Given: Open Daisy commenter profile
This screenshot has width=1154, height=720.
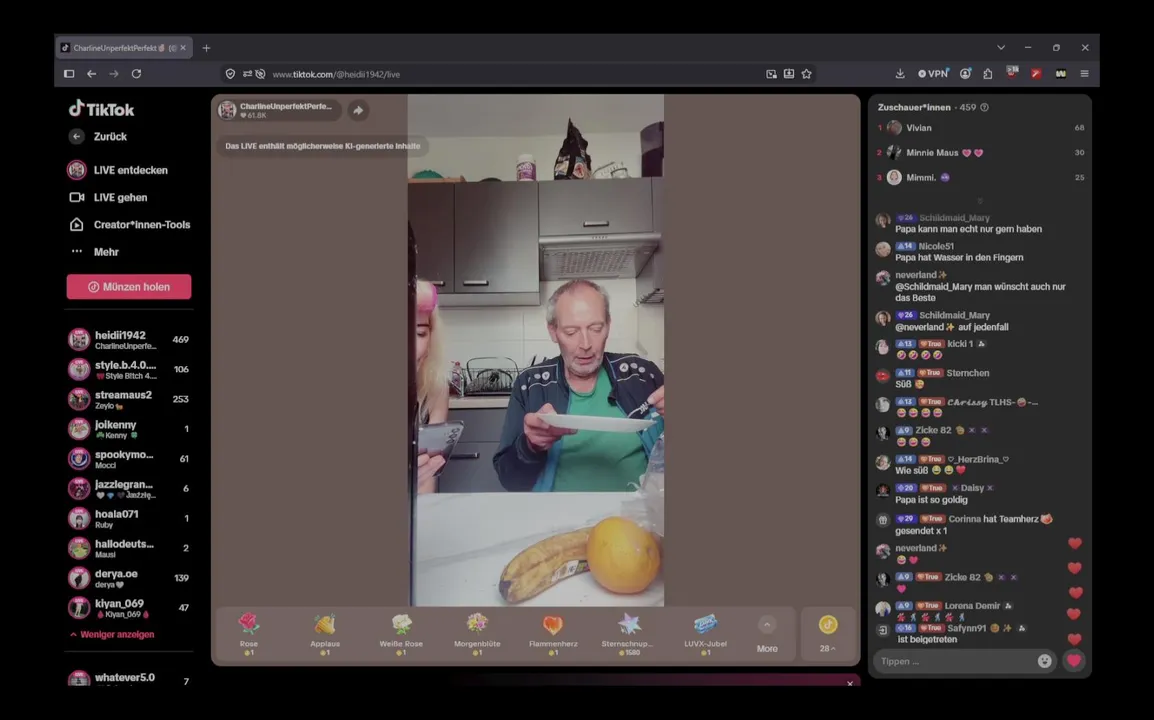Looking at the screenshot, I should coord(972,488).
